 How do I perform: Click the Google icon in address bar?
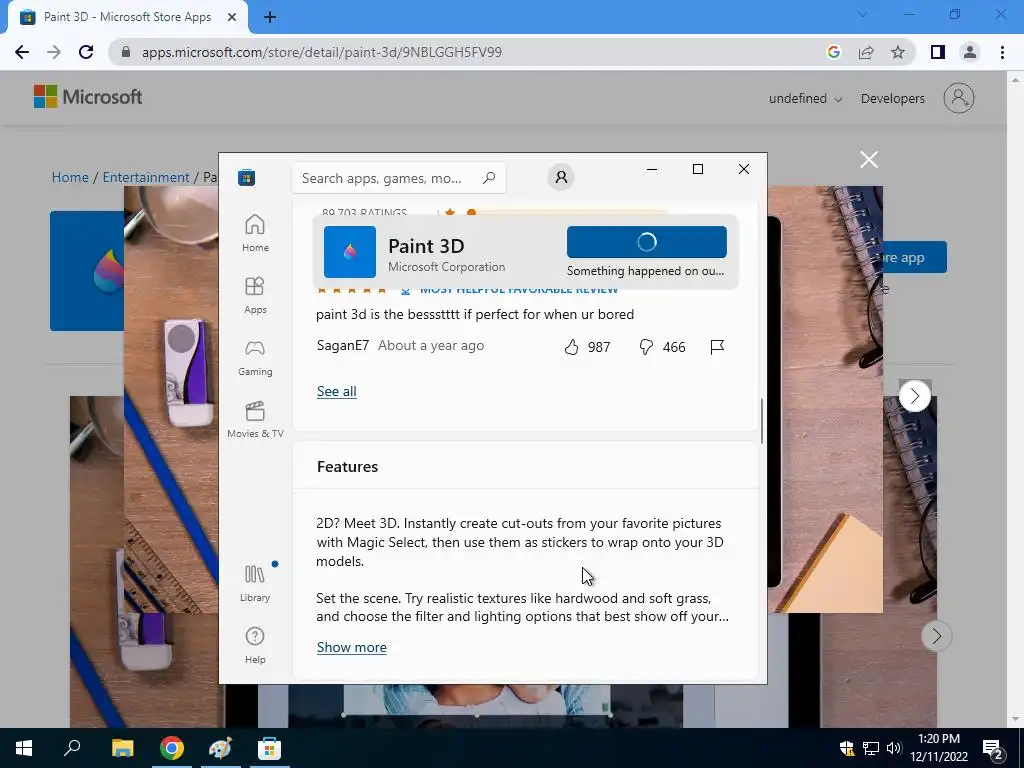click(x=833, y=52)
